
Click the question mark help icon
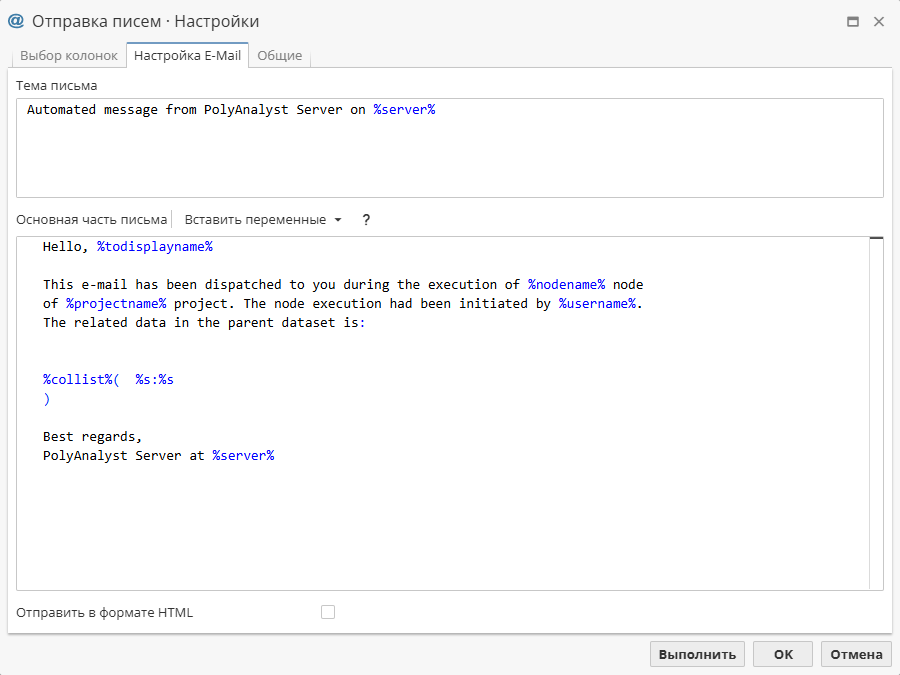366,220
